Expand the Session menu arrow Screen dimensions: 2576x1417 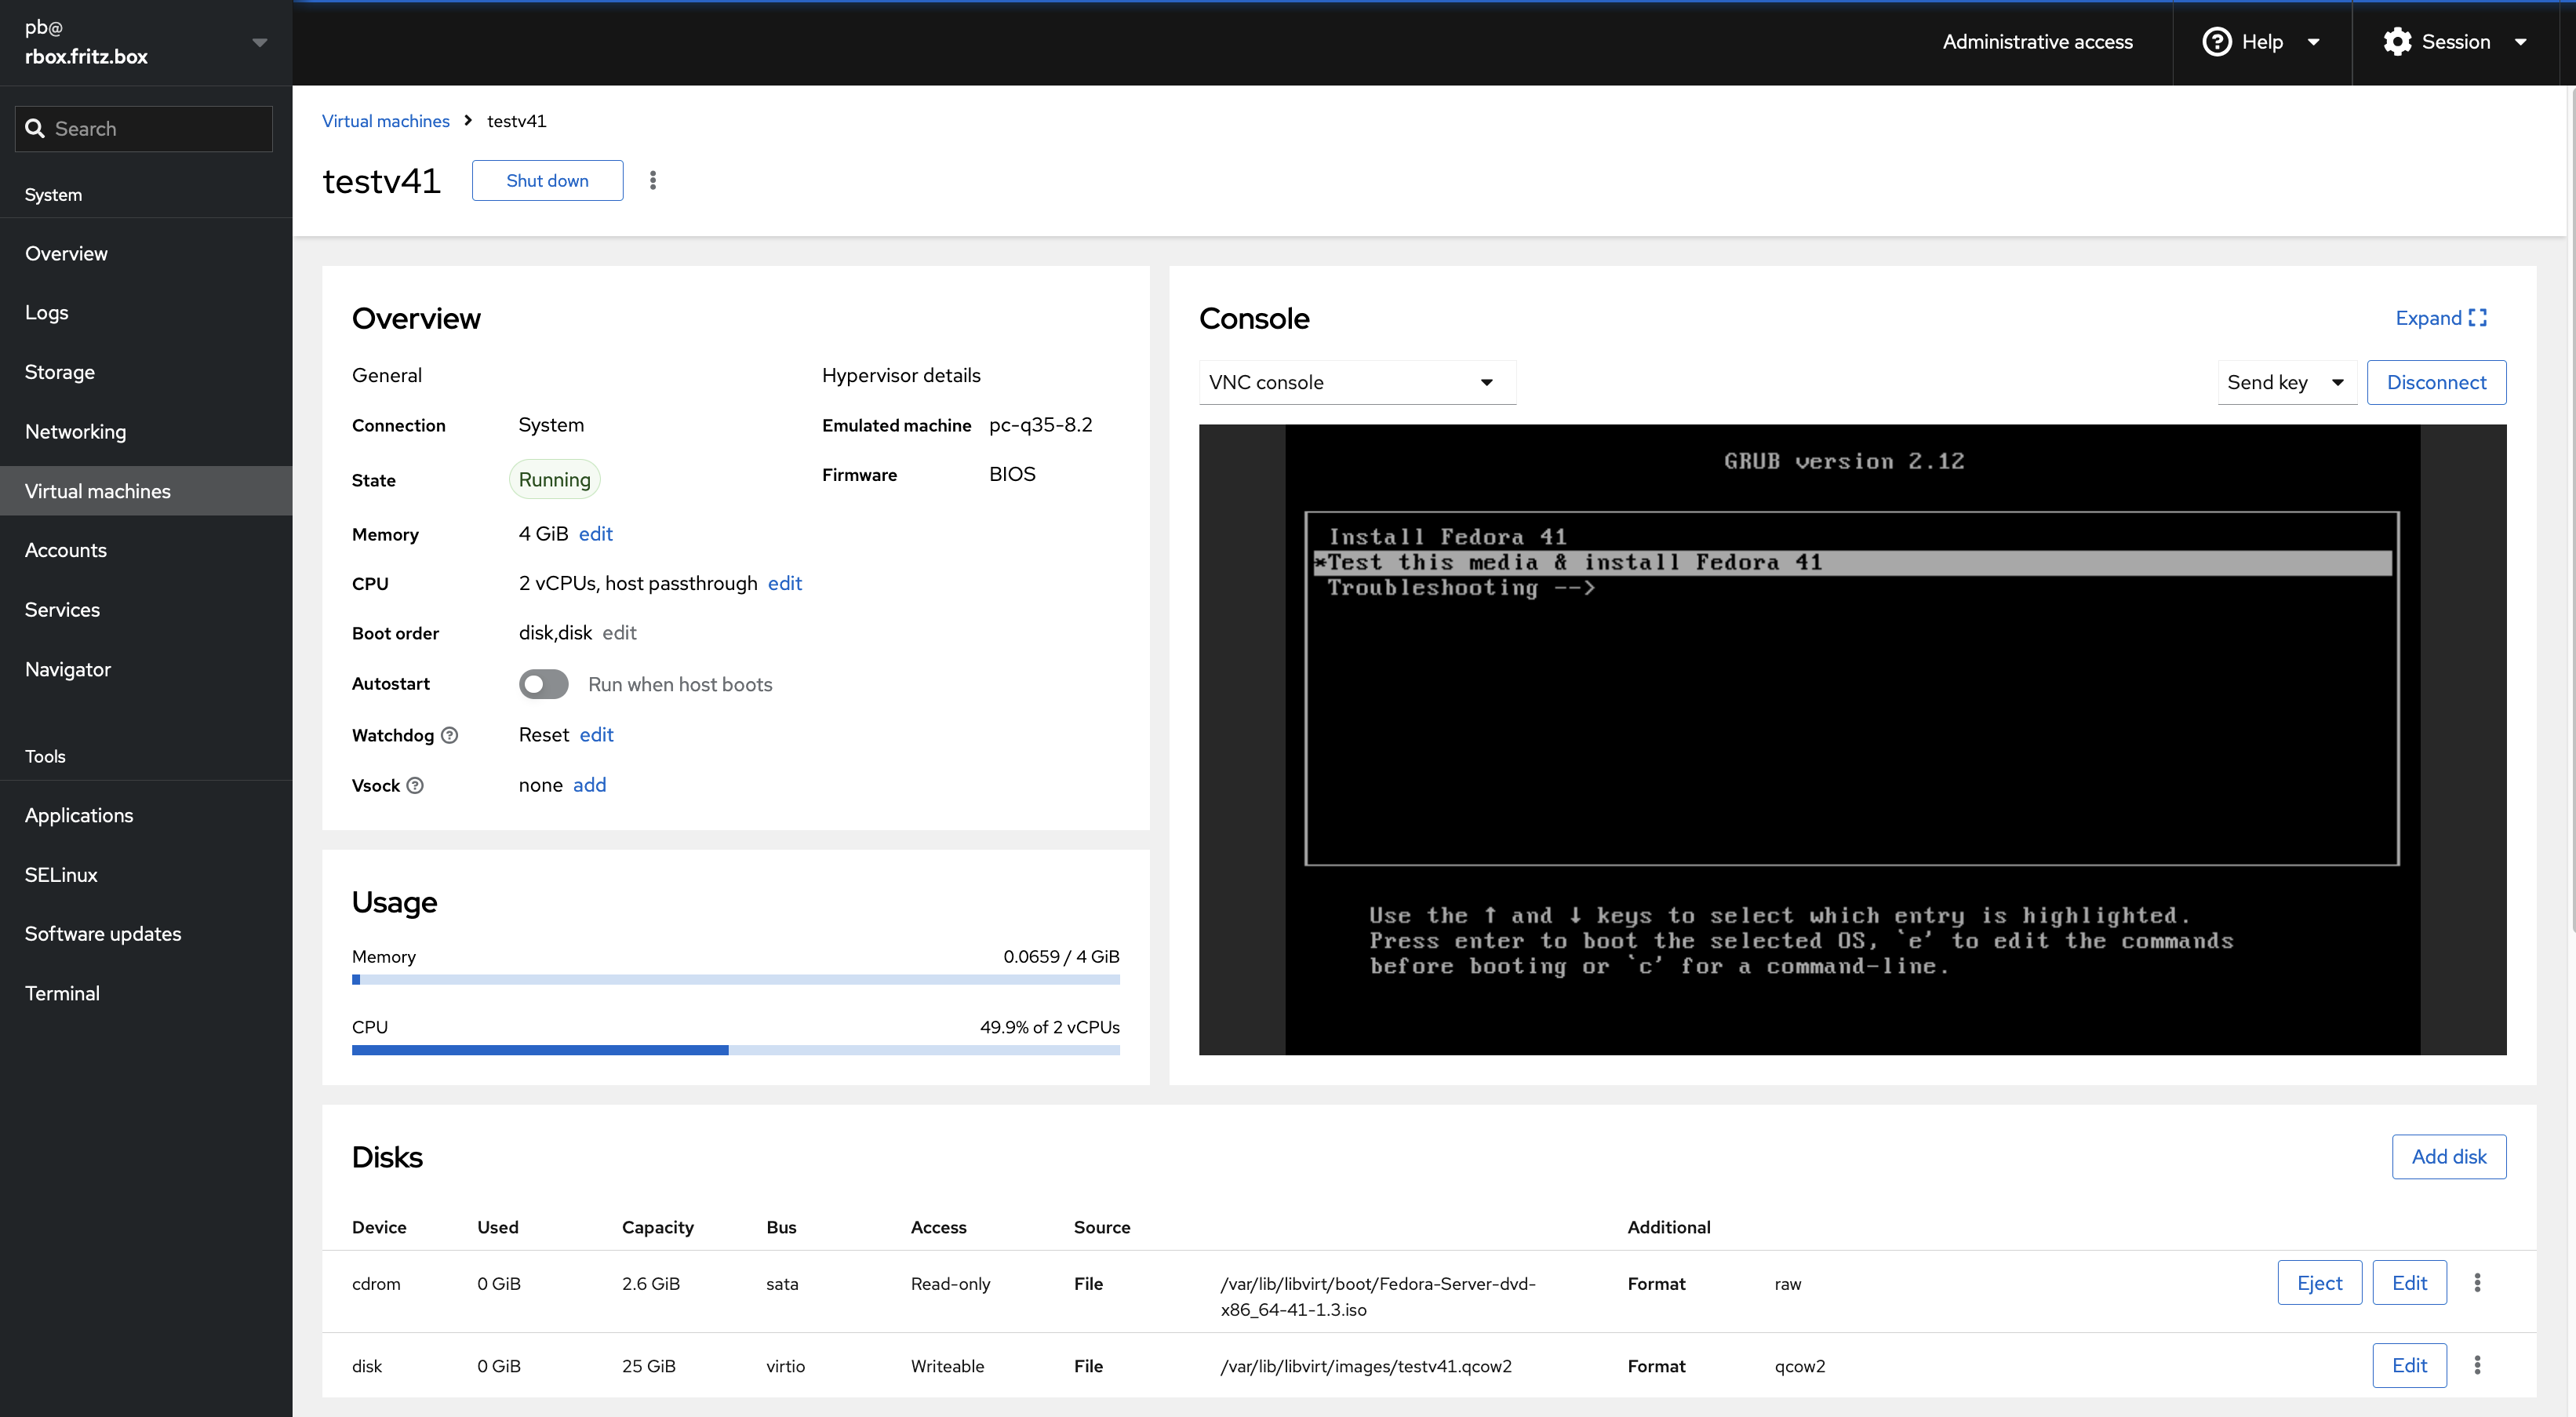coord(2521,42)
